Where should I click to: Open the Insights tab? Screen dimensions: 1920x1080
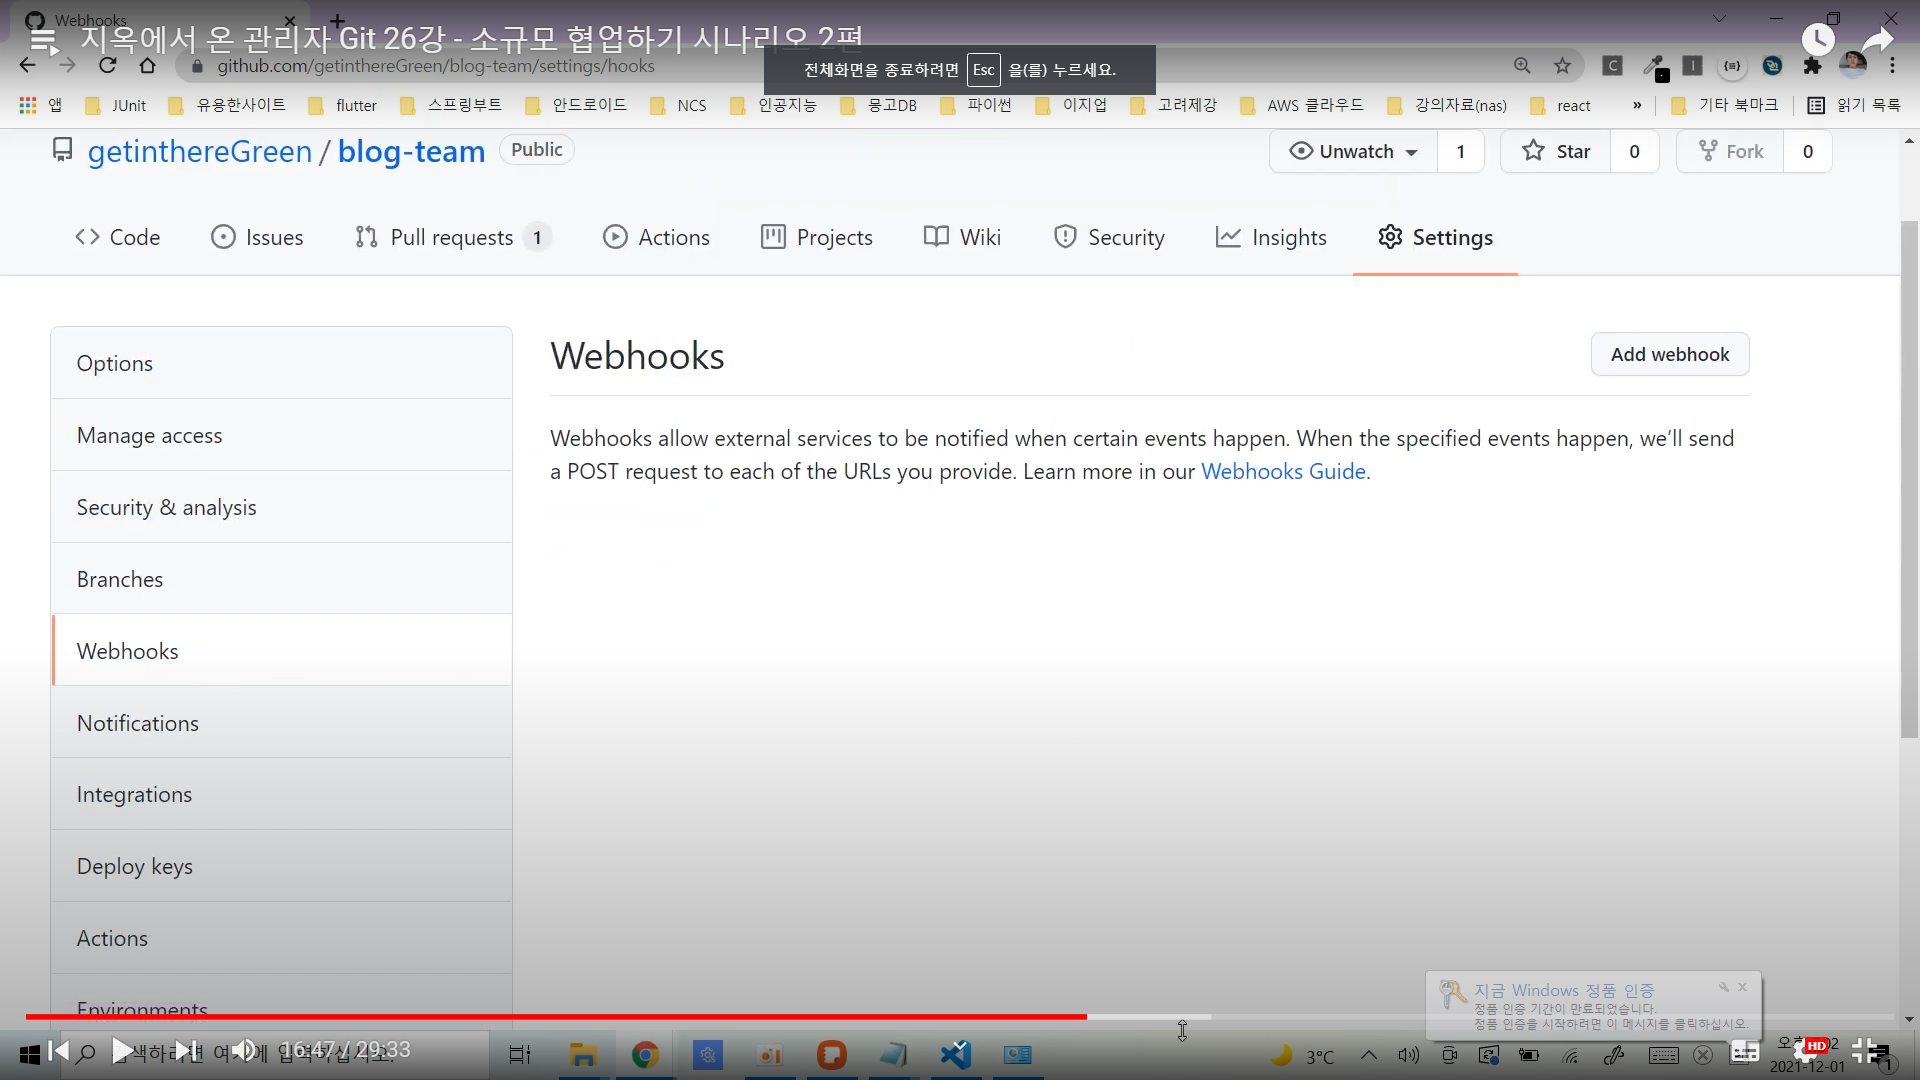pos(1271,237)
